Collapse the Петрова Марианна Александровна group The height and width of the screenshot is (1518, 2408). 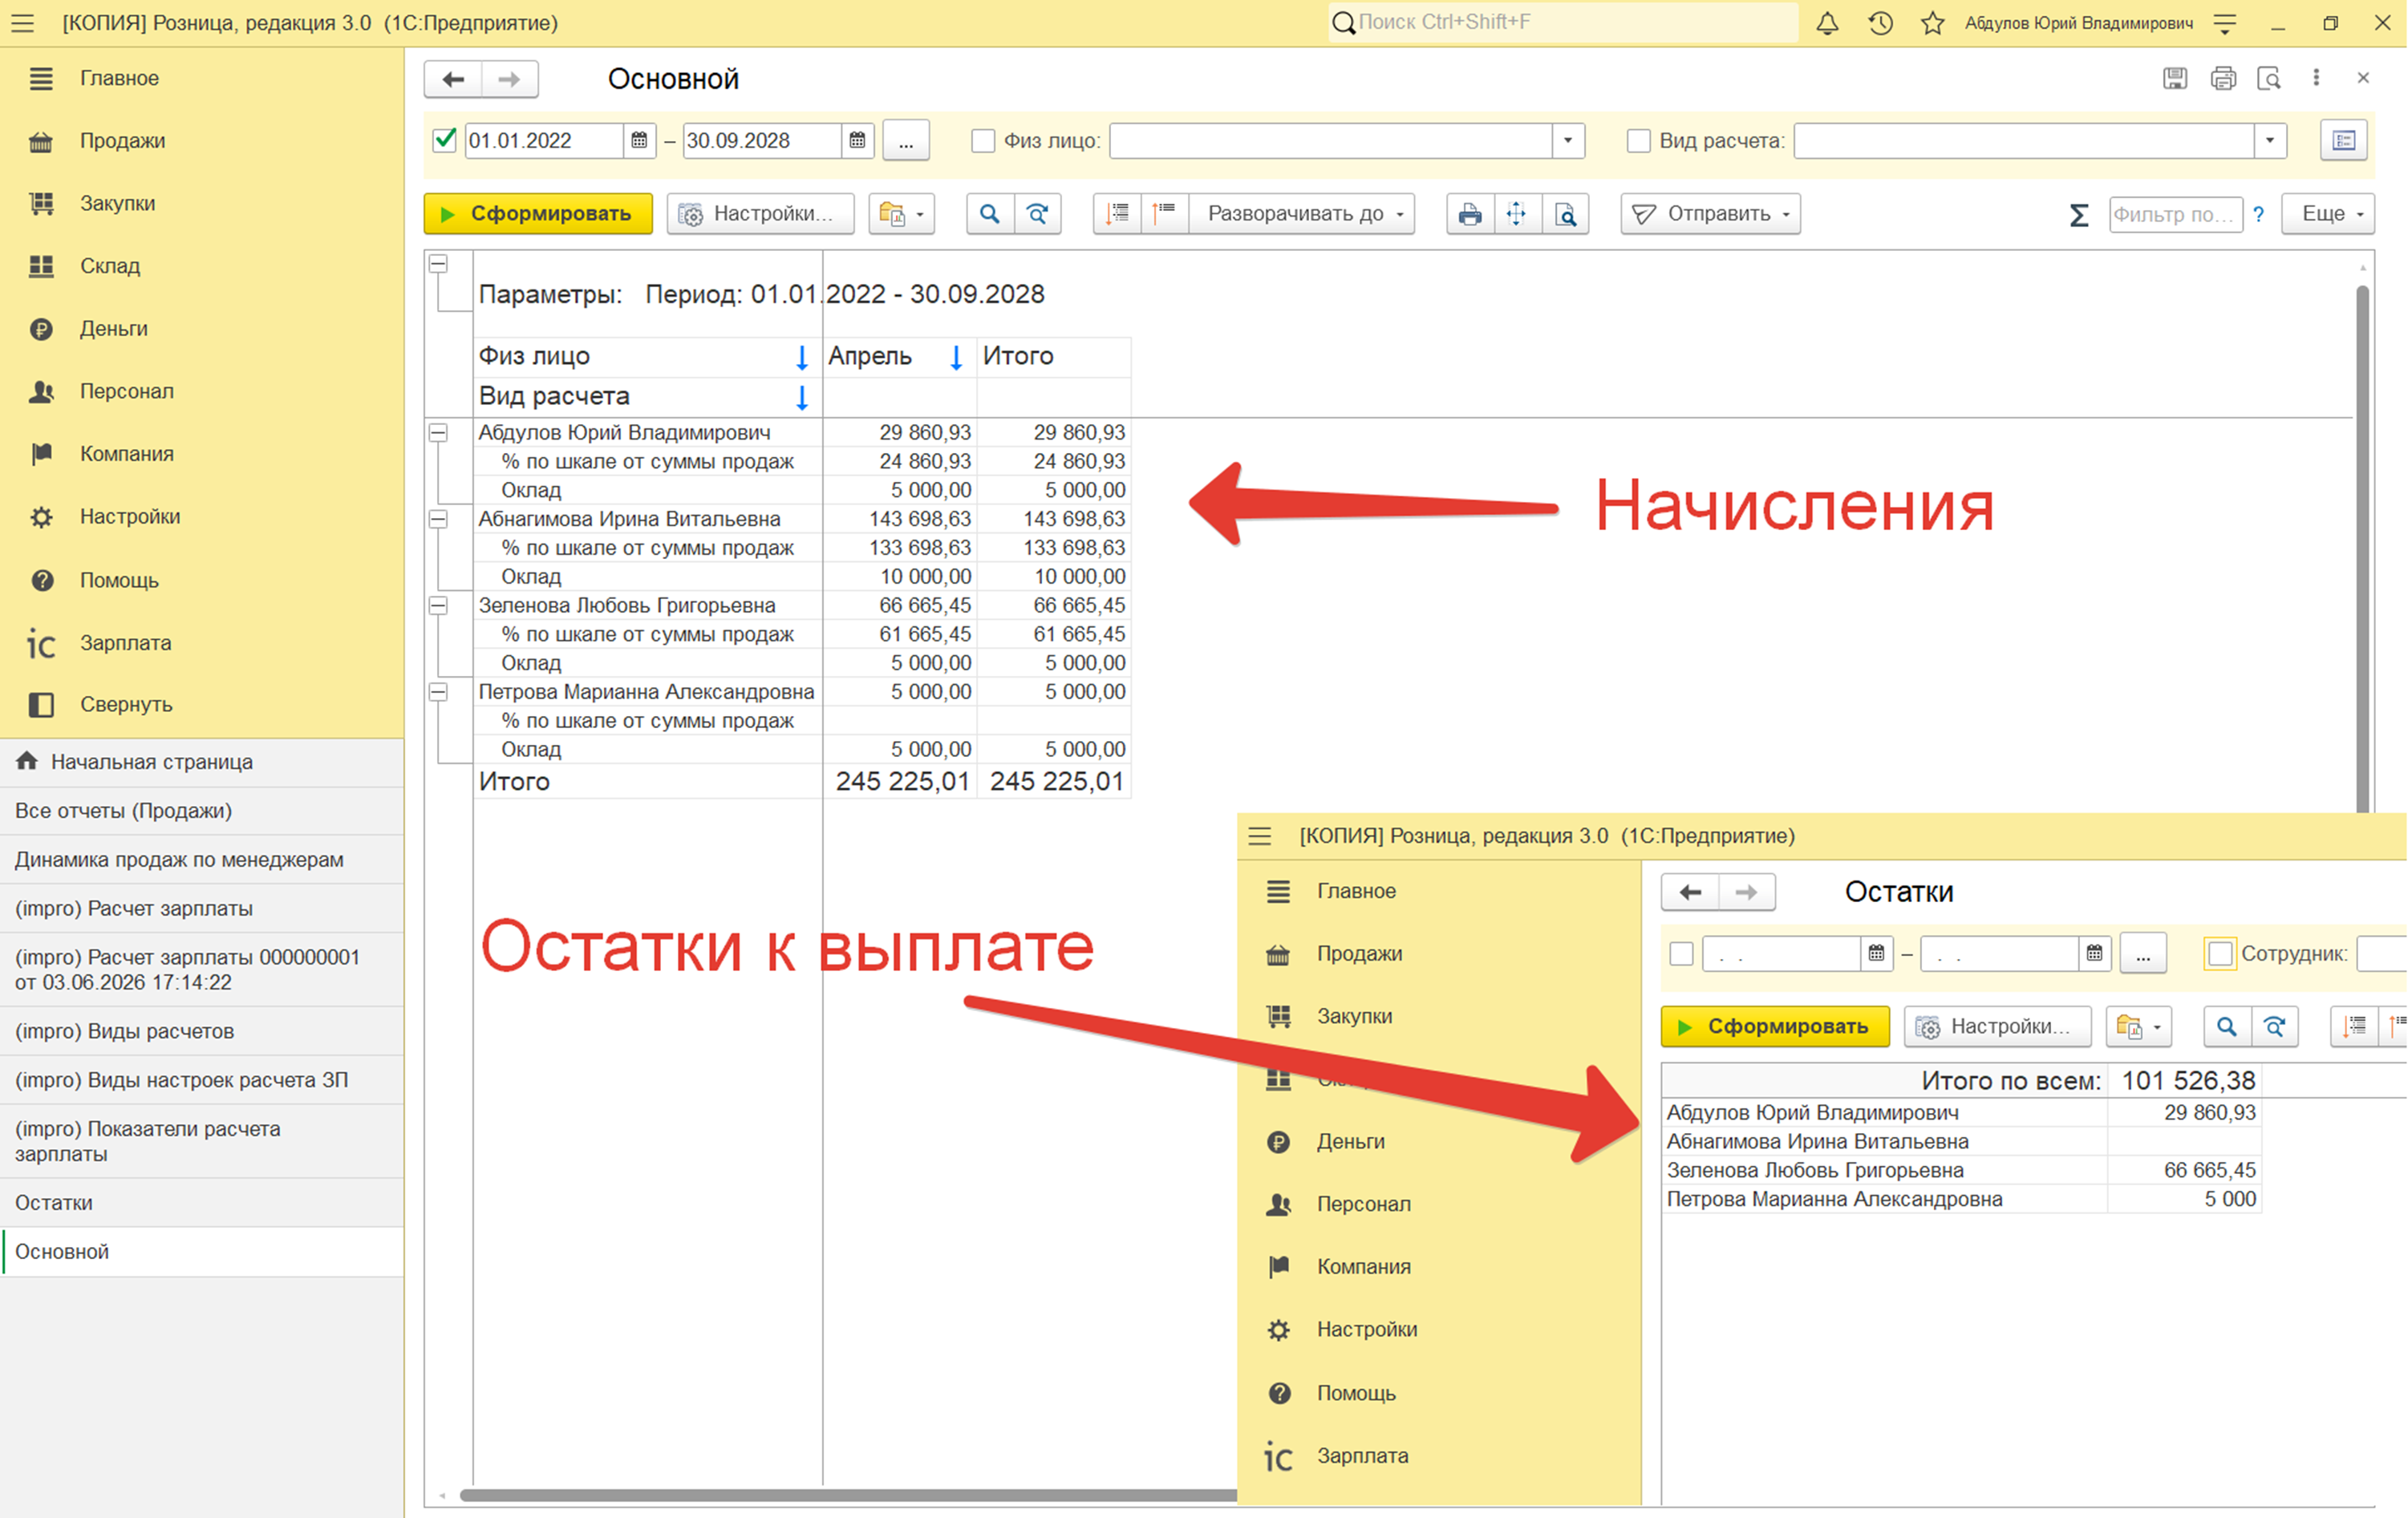pyautogui.click(x=438, y=692)
